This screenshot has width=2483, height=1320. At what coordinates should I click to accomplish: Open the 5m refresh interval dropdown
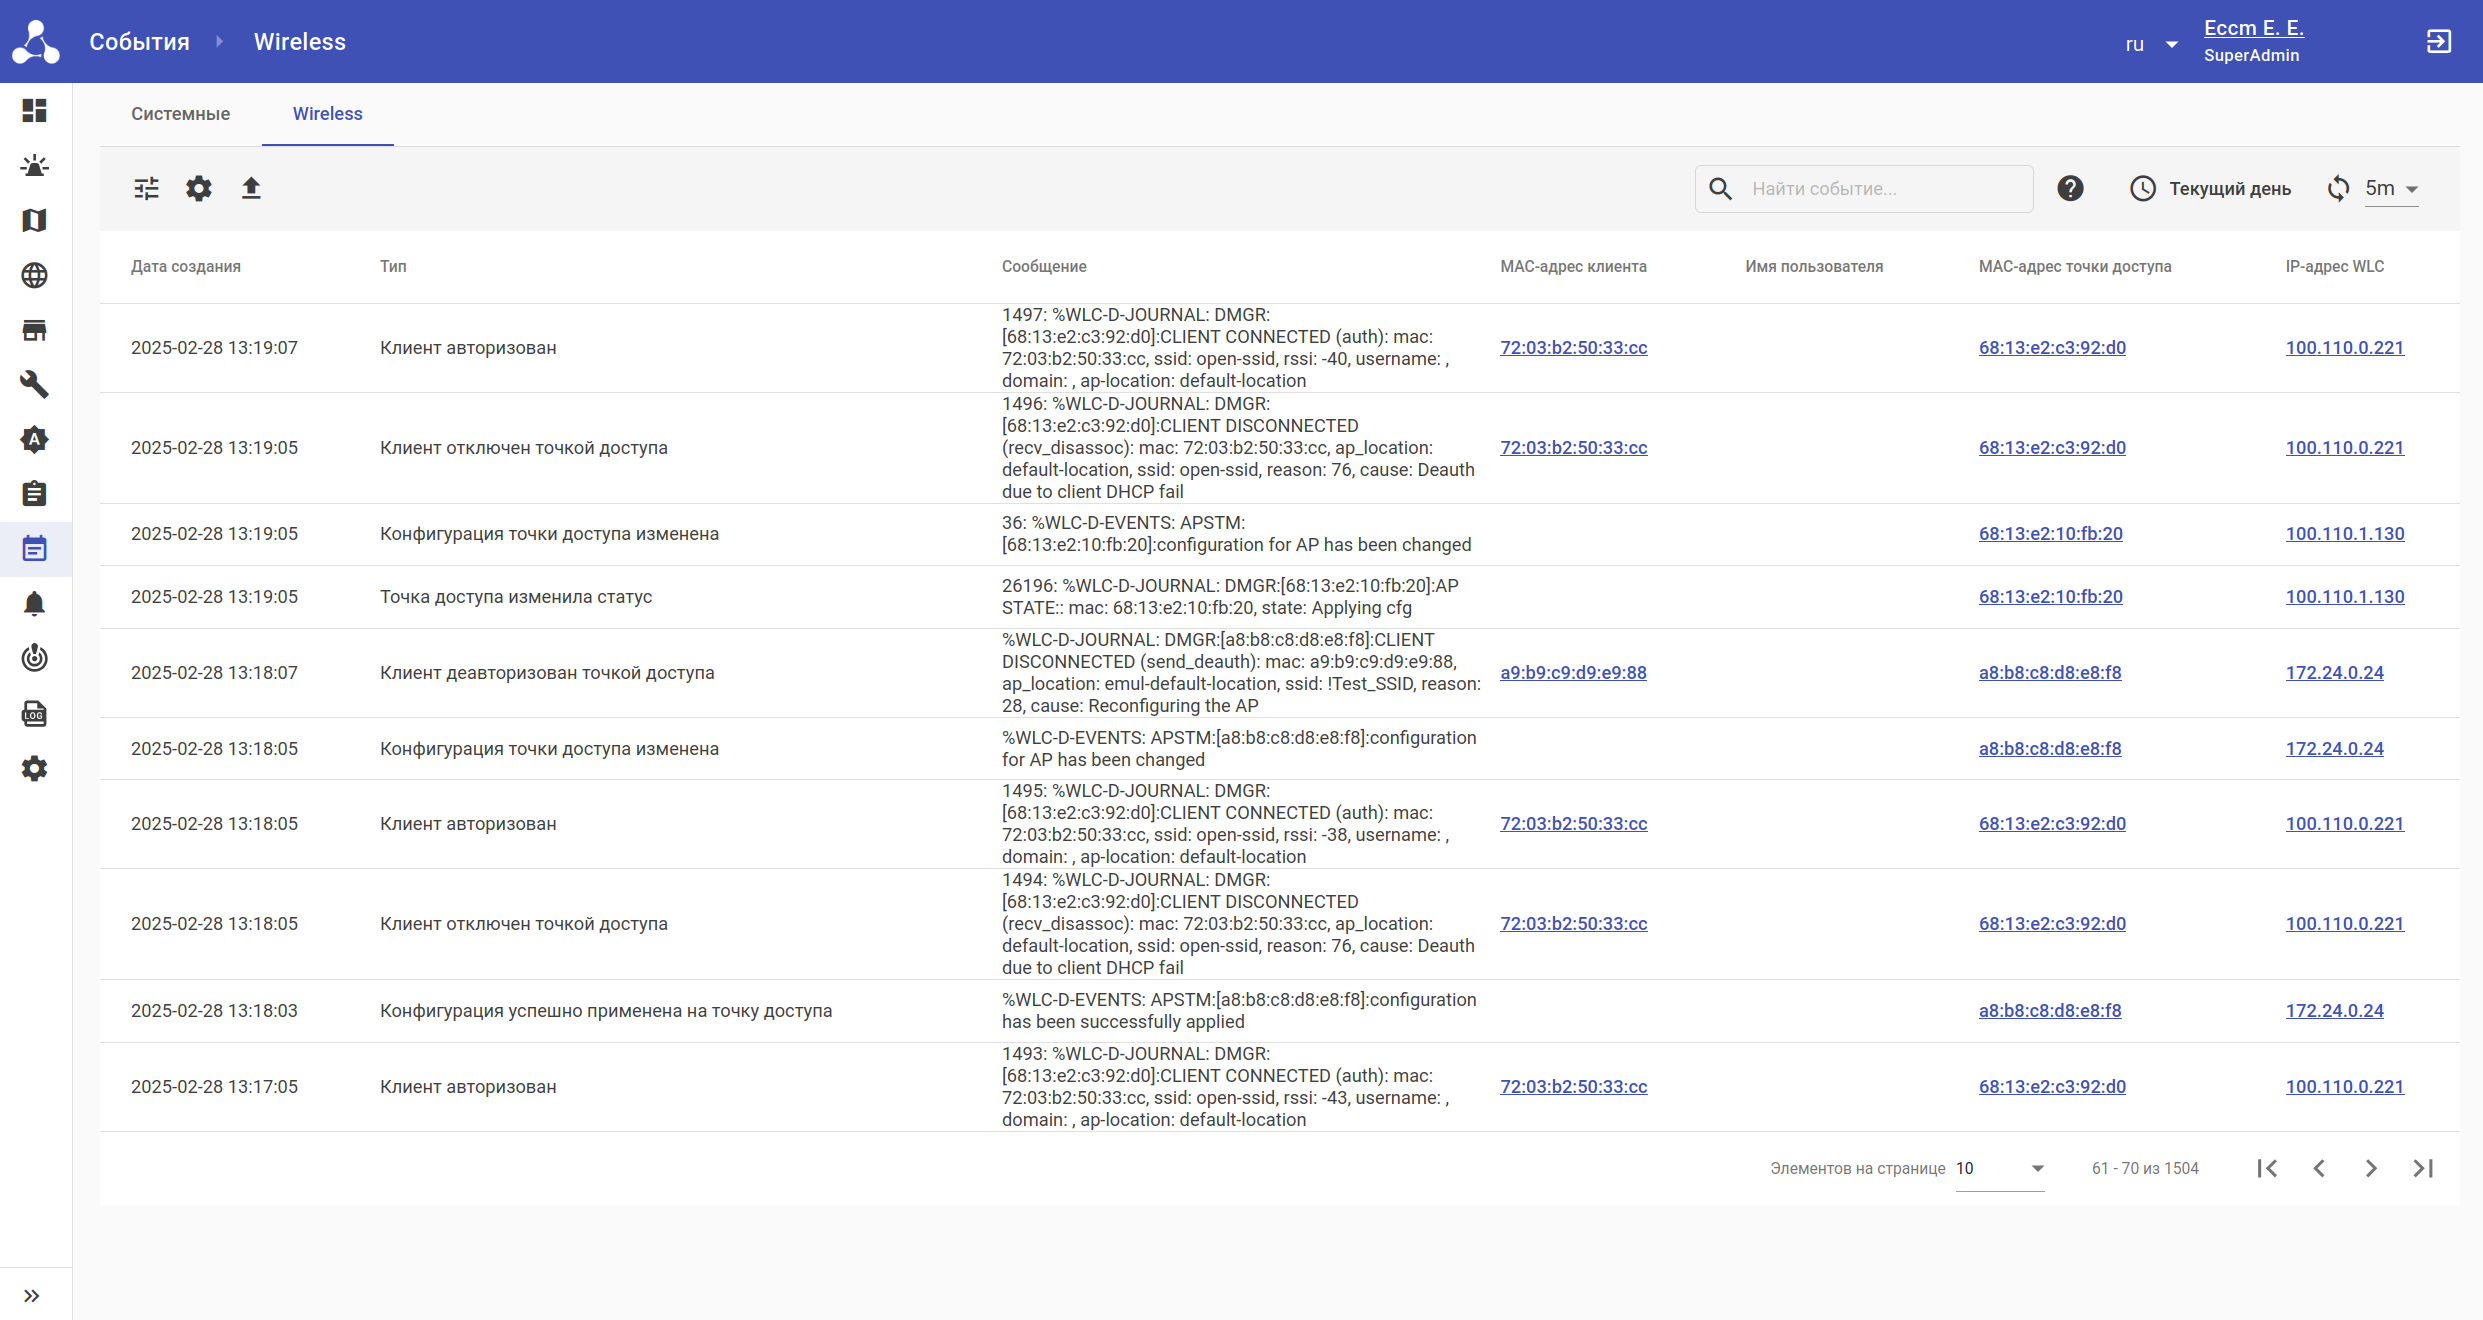(2391, 188)
